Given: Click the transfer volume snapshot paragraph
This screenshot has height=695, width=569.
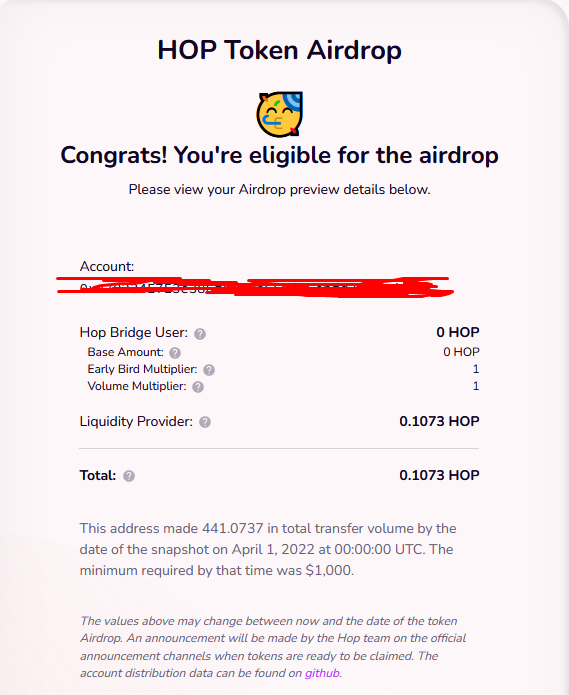Looking at the screenshot, I should [x=268, y=549].
